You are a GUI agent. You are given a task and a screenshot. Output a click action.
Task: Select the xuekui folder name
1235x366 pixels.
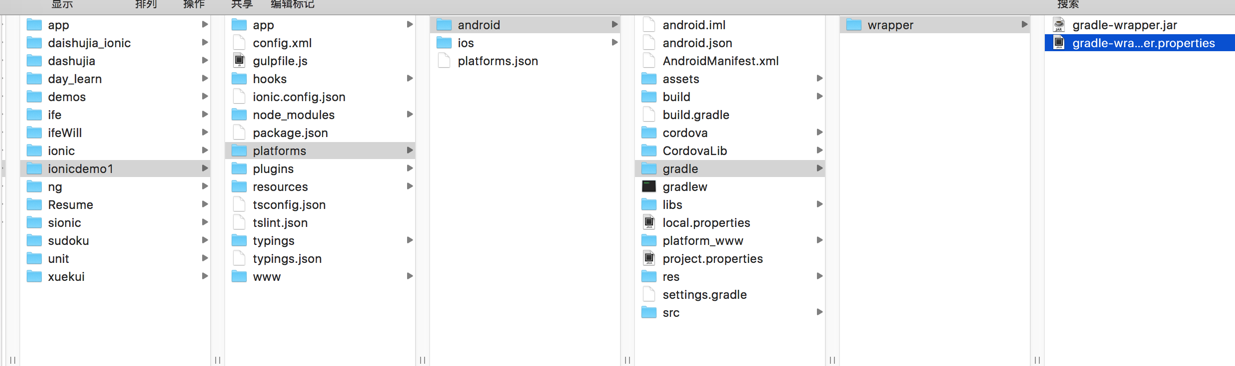click(x=66, y=277)
